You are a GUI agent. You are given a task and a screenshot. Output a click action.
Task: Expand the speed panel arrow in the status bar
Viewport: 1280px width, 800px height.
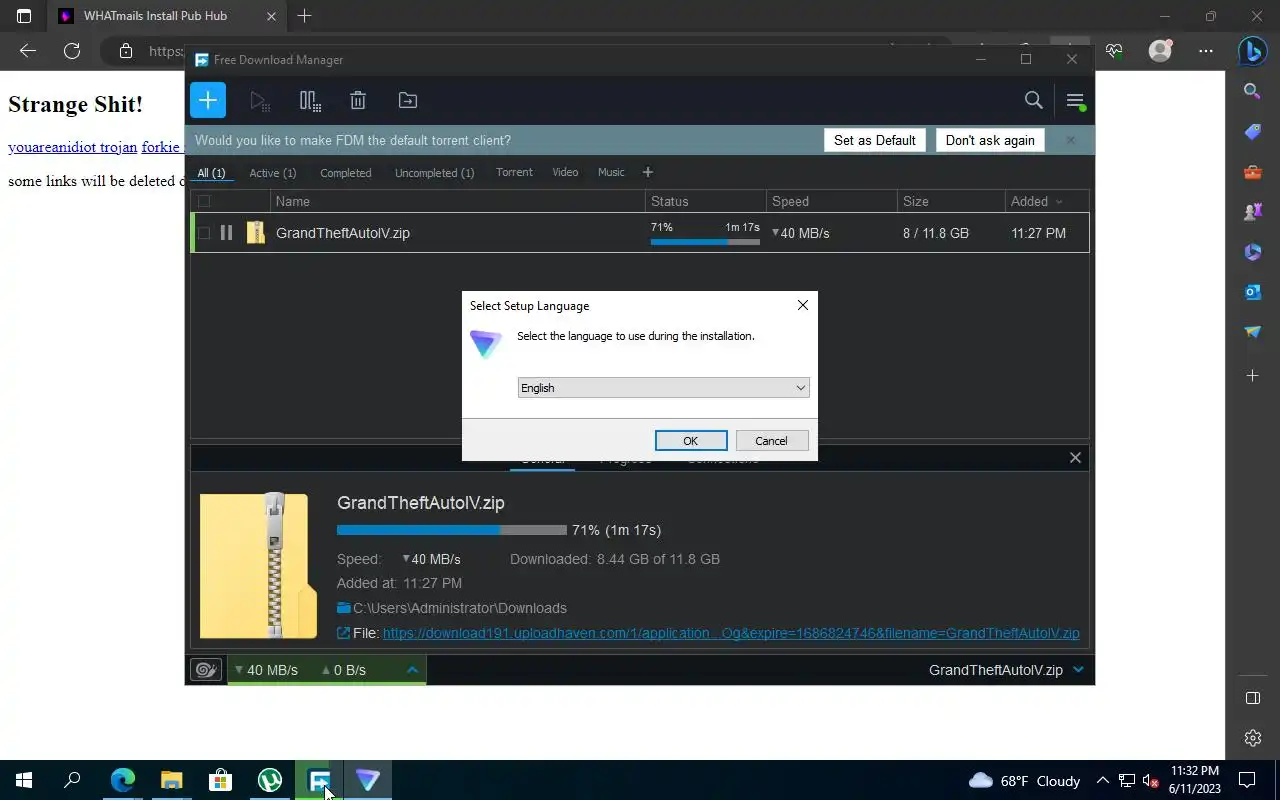point(412,670)
